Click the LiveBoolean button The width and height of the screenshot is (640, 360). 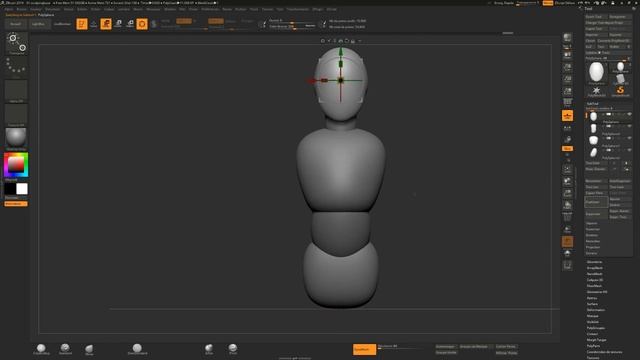(x=62, y=24)
